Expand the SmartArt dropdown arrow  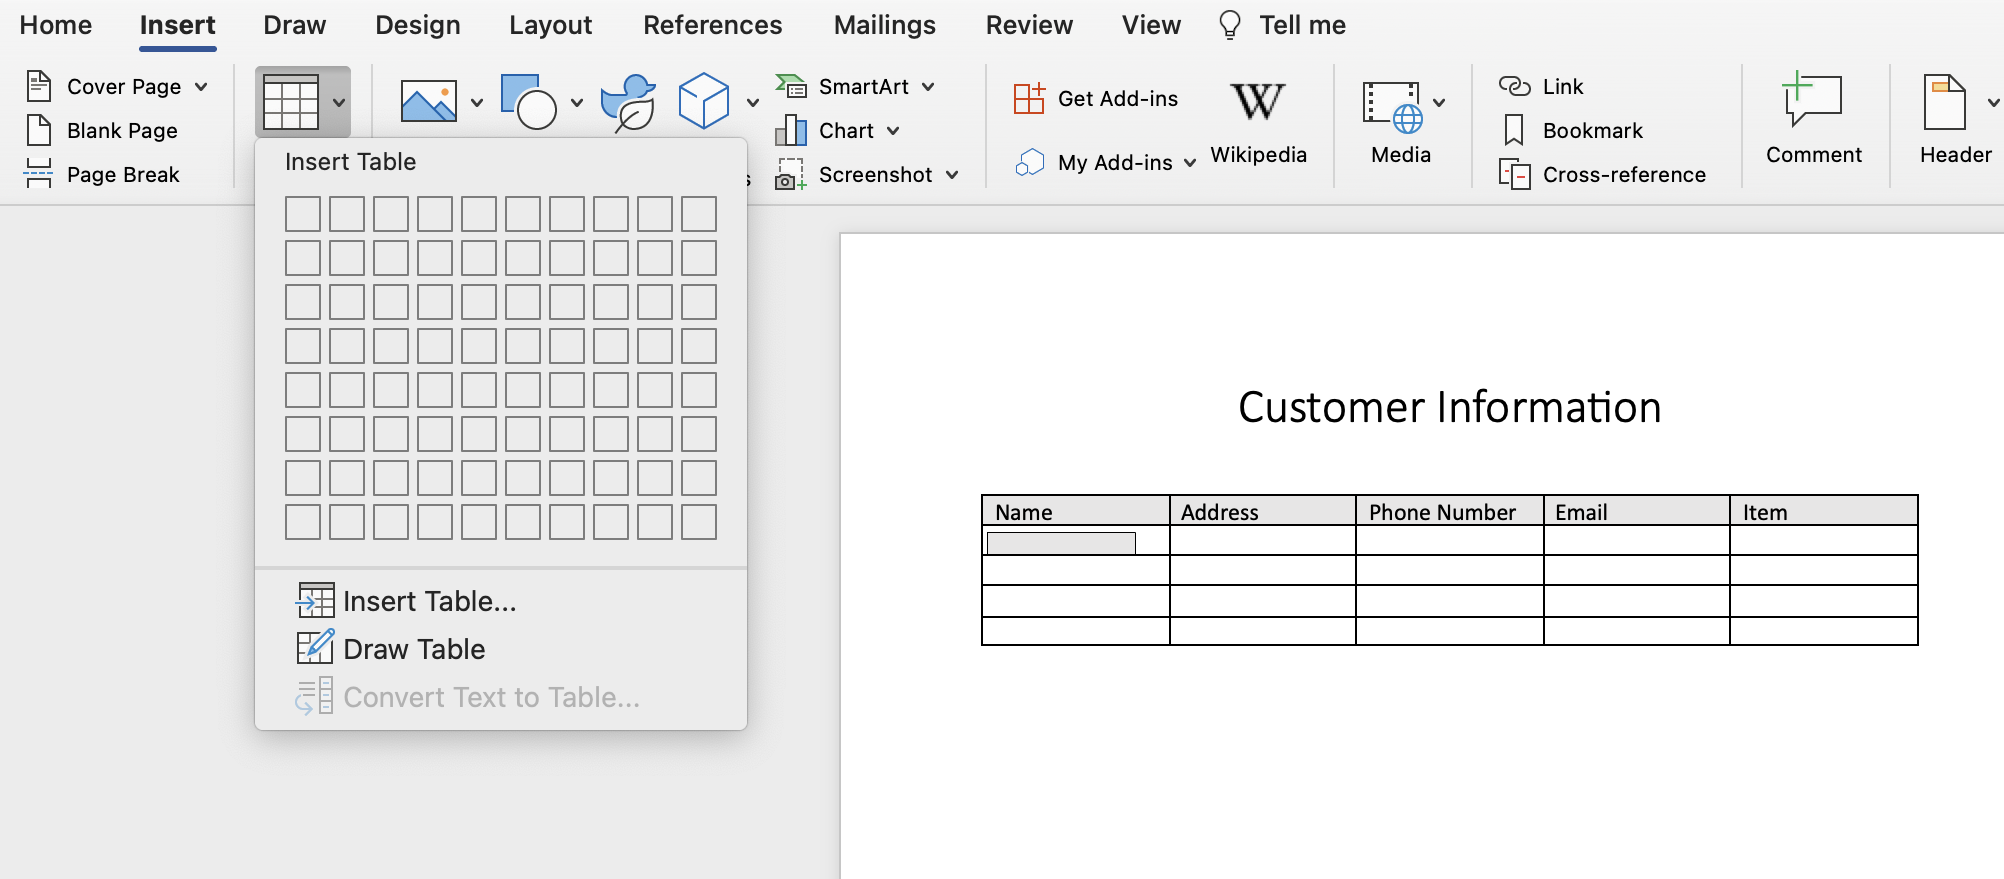929,87
